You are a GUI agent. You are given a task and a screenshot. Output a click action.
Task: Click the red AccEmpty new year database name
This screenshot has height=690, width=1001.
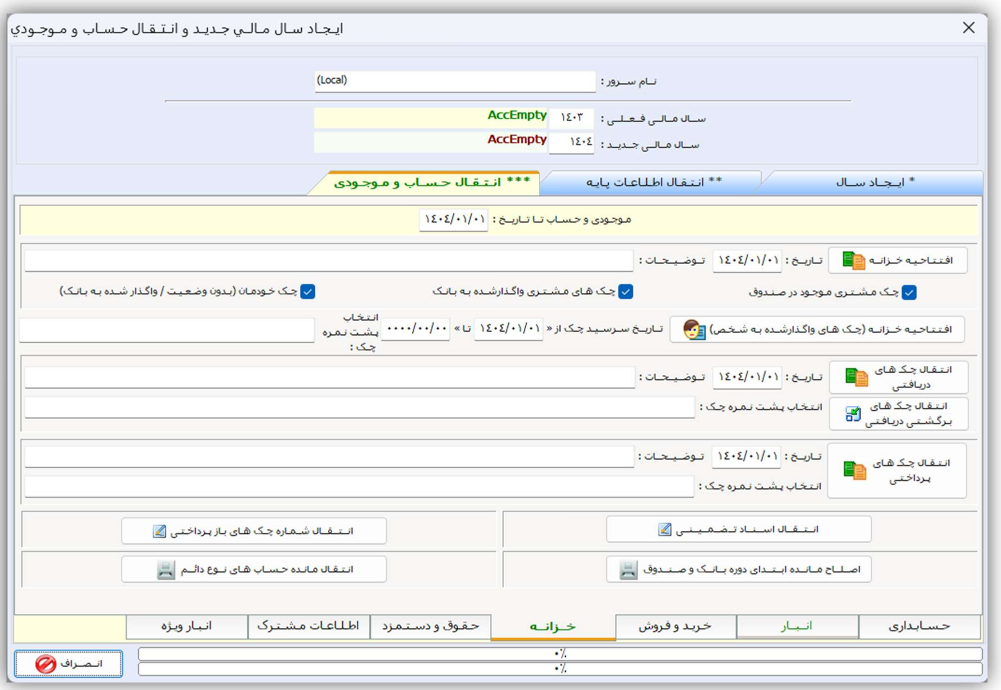tap(517, 140)
